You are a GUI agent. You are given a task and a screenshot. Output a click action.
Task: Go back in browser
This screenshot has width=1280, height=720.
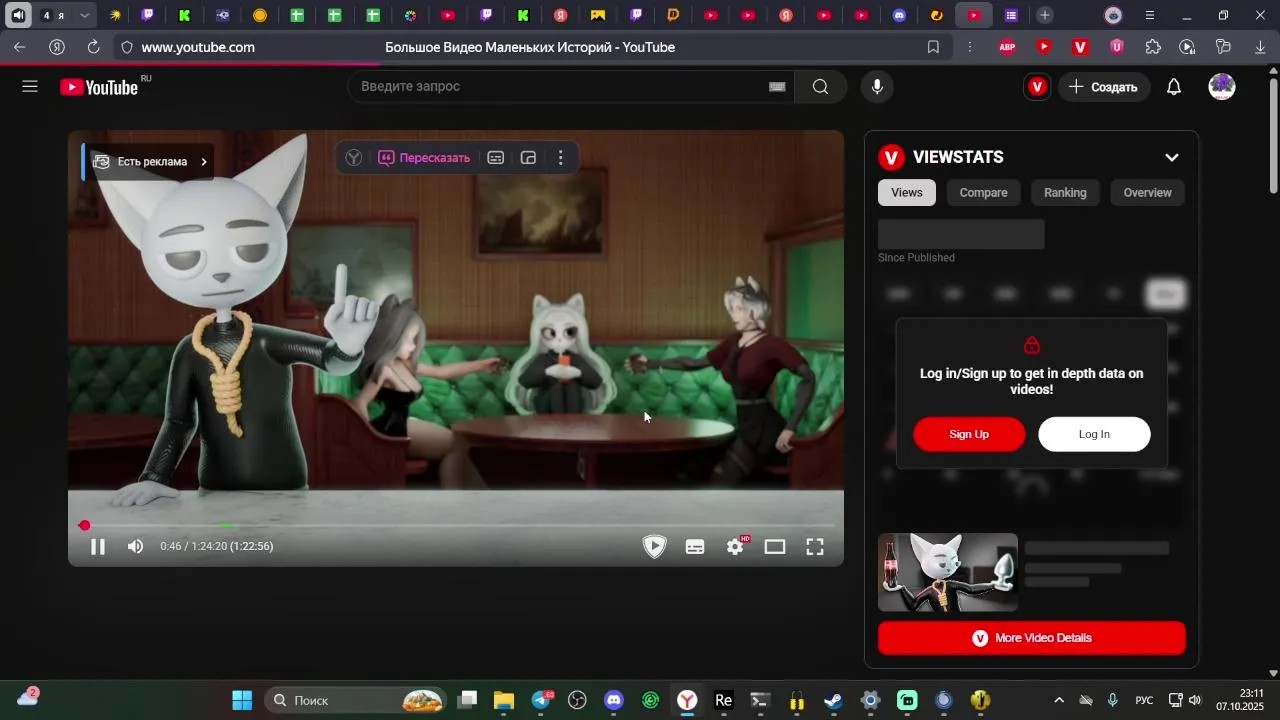(19, 47)
